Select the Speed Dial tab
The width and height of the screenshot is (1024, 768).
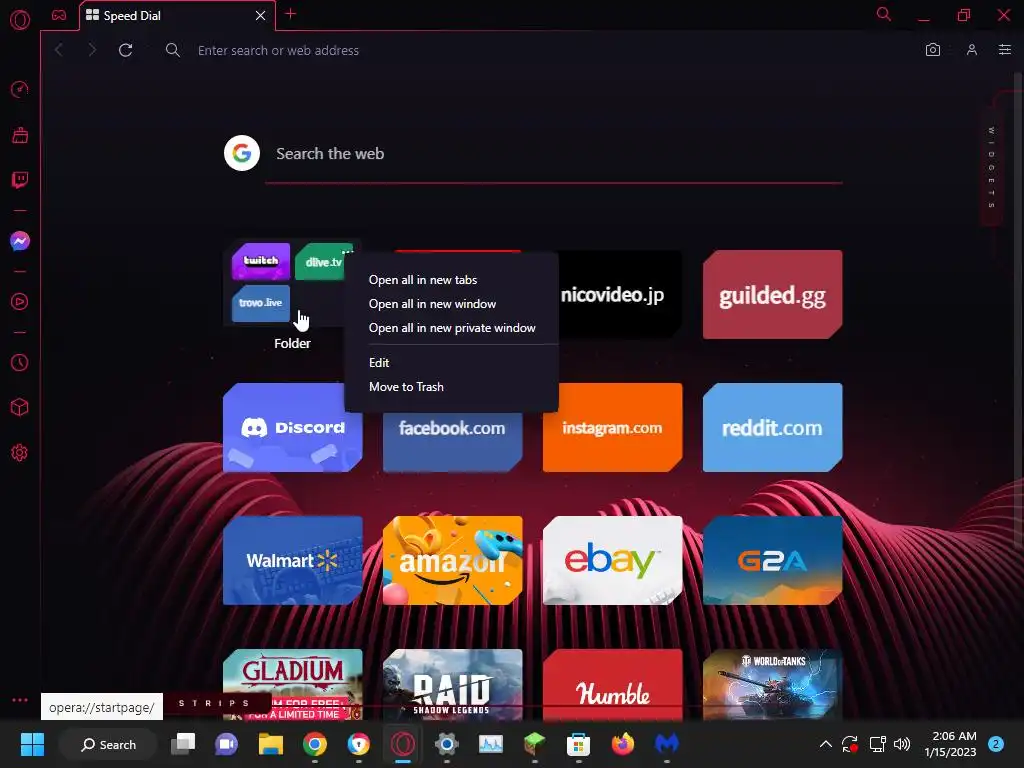(x=177, y=16)
